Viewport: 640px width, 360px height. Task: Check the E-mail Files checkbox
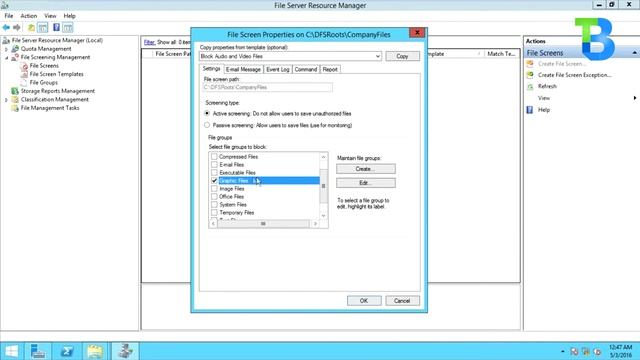point(214,164)
